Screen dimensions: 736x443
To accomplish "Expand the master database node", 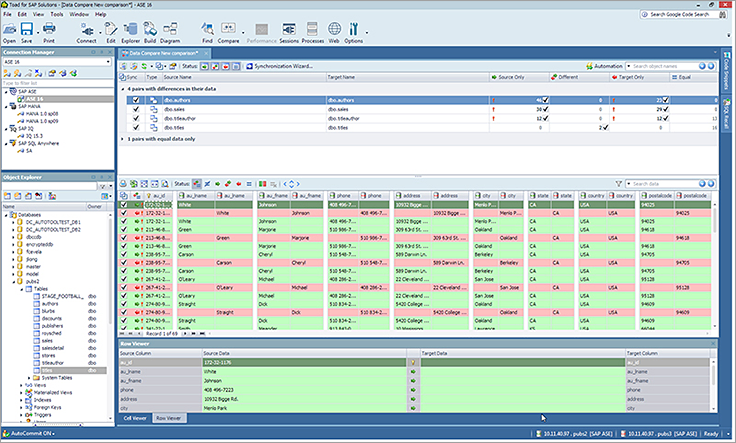I will (13, 267).
